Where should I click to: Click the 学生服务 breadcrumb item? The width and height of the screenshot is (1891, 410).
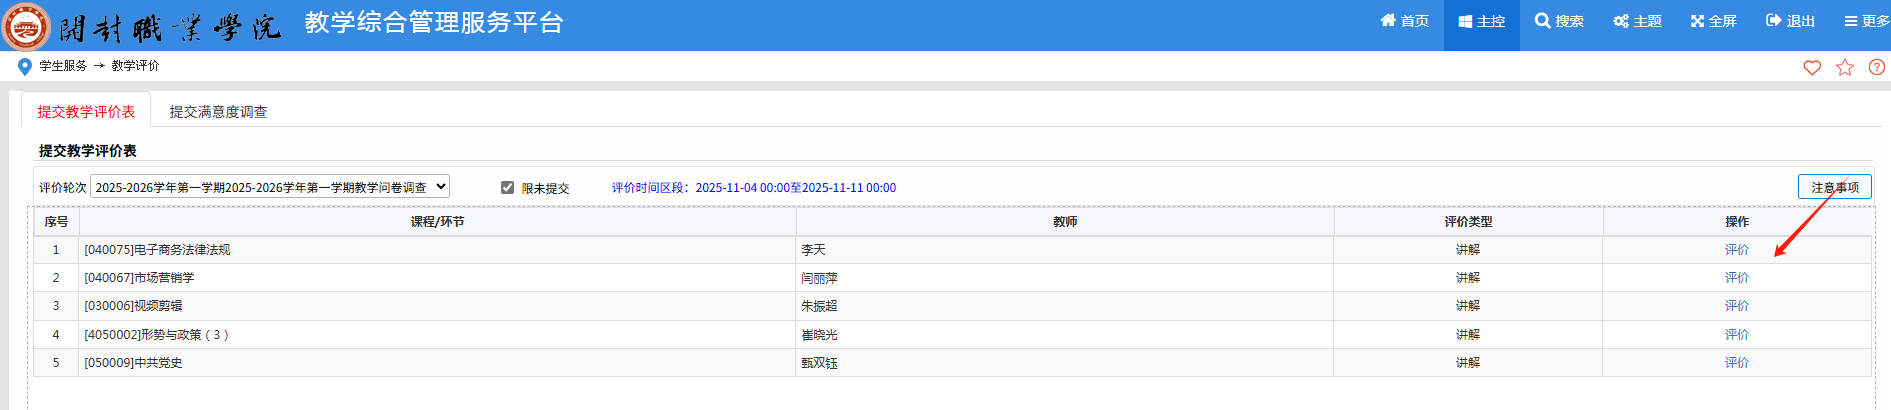[x=63, y=66]
